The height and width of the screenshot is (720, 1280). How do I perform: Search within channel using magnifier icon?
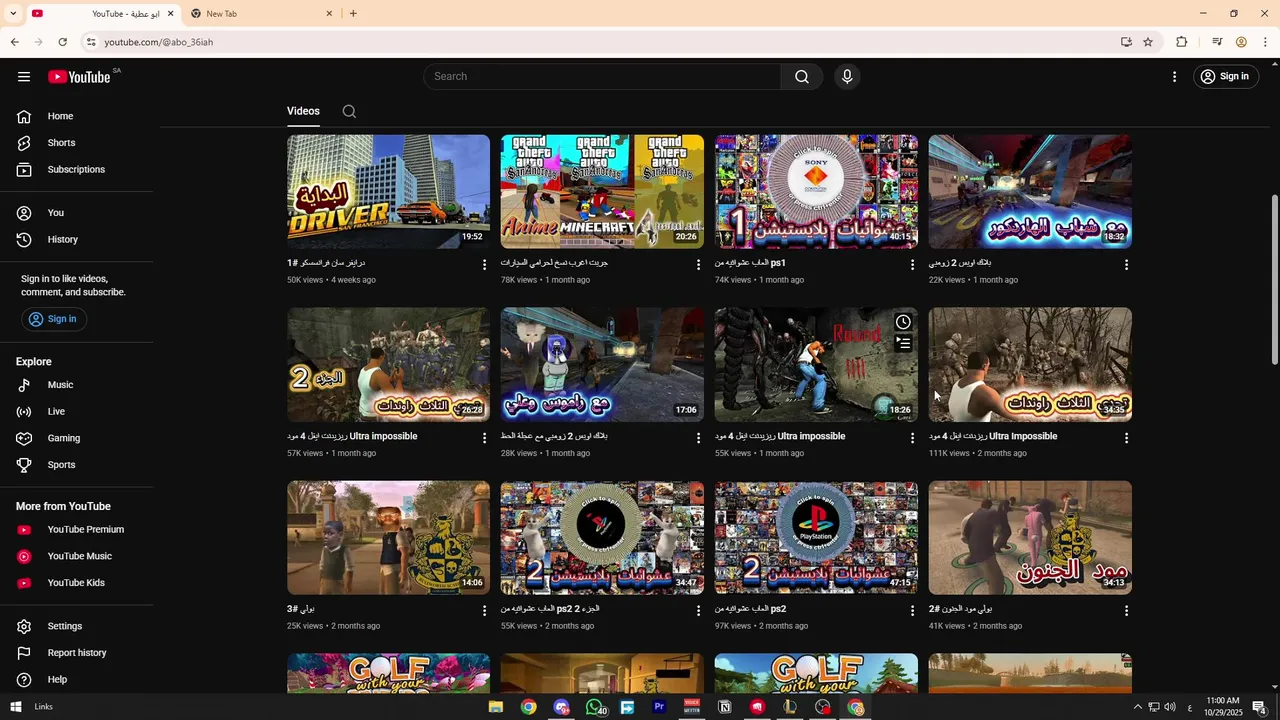[349, 111]
